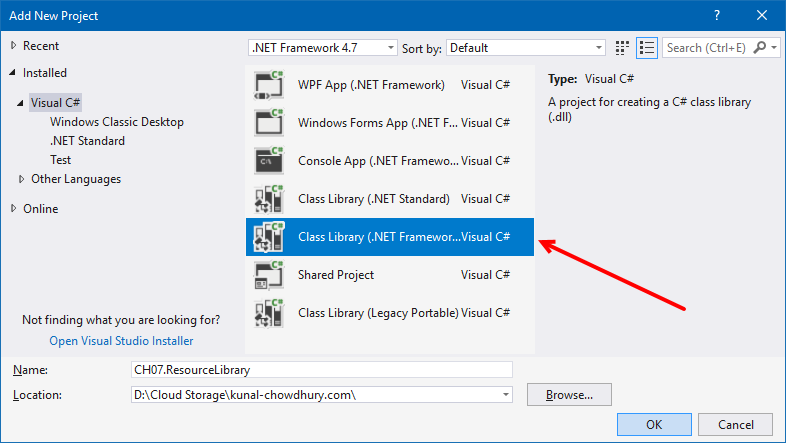This screenshot has height=443, width=786.
Task: Select Class Library (.NET Standard) template name
Action: click(x=374, y=199)
